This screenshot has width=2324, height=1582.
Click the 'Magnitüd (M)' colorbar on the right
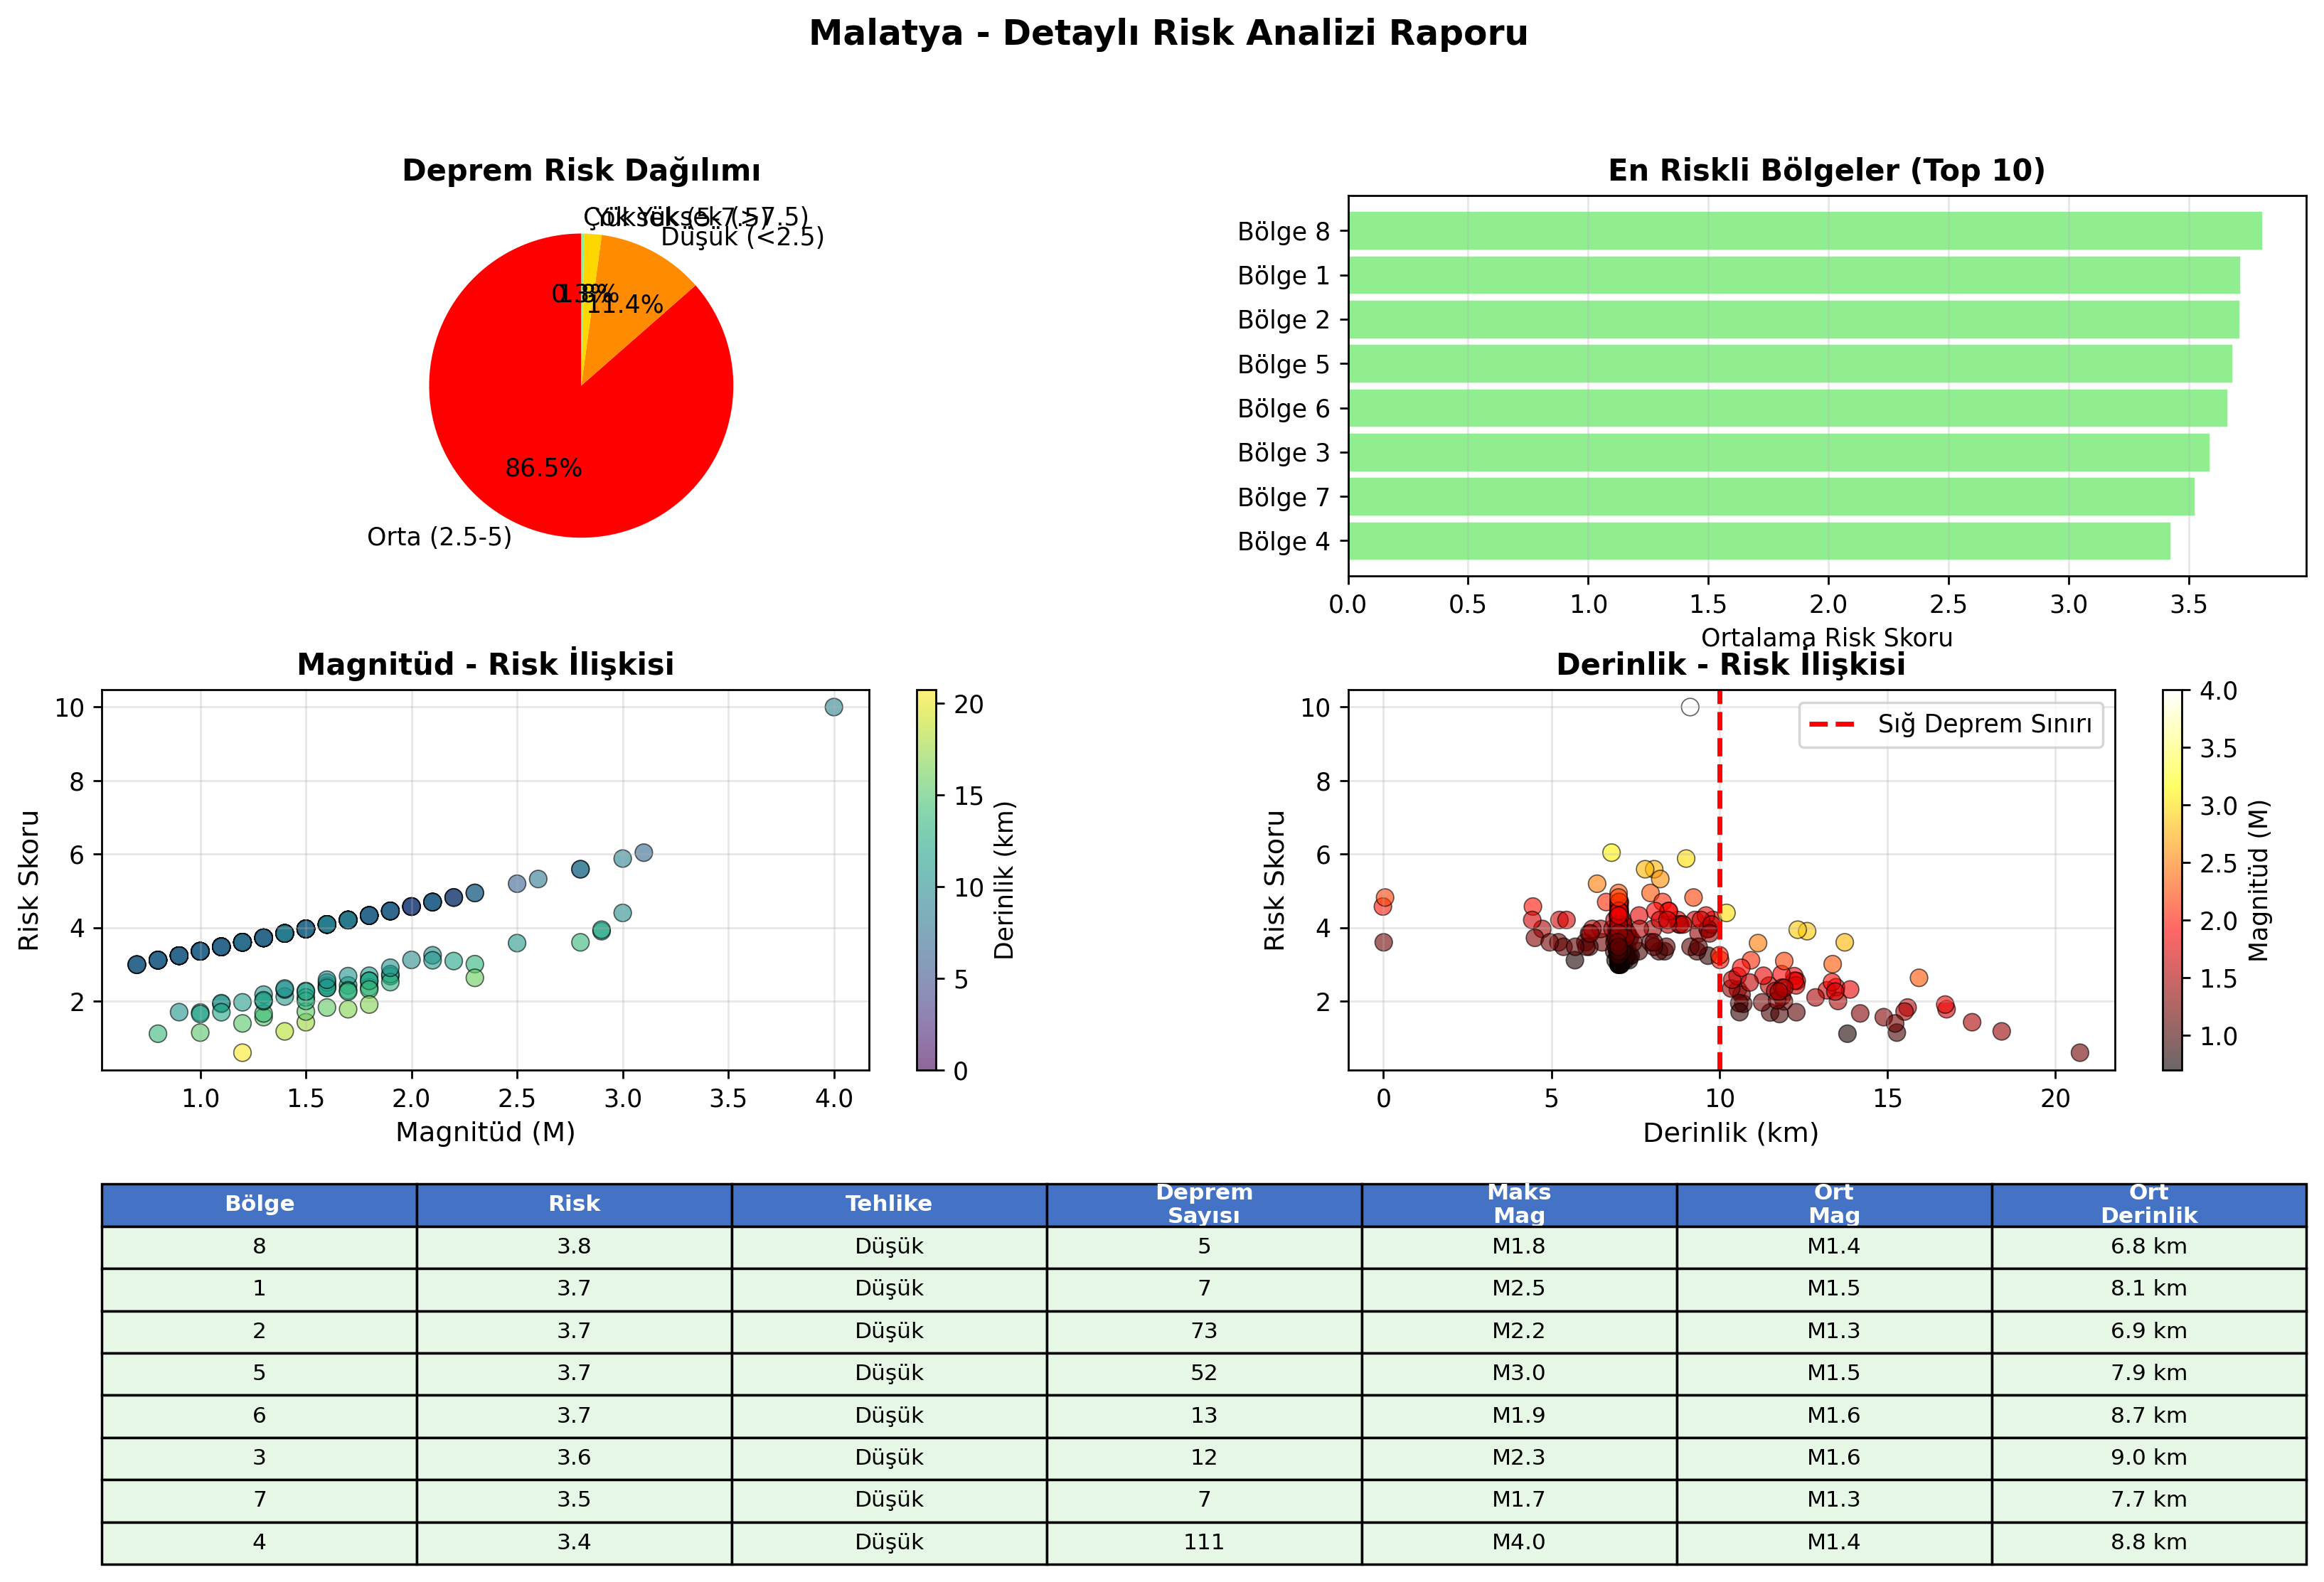point(2172,880)
